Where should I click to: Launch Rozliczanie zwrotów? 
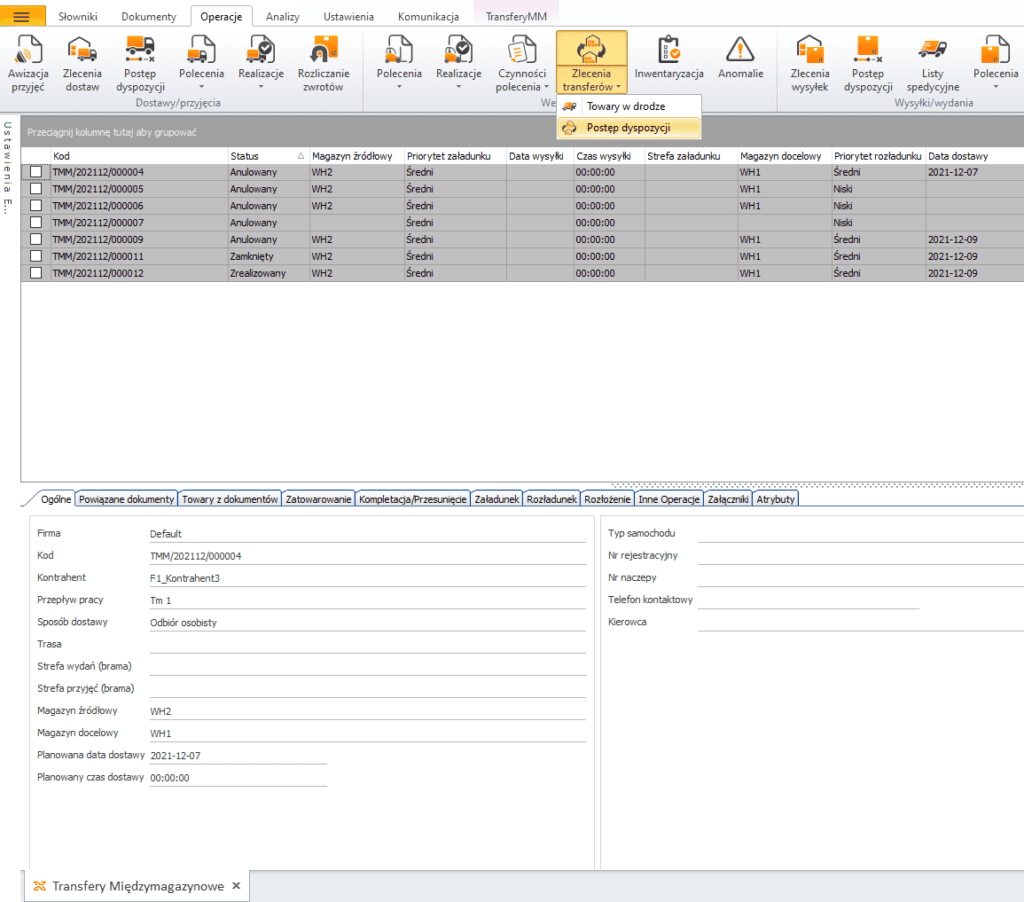click(x=323, y=63)
